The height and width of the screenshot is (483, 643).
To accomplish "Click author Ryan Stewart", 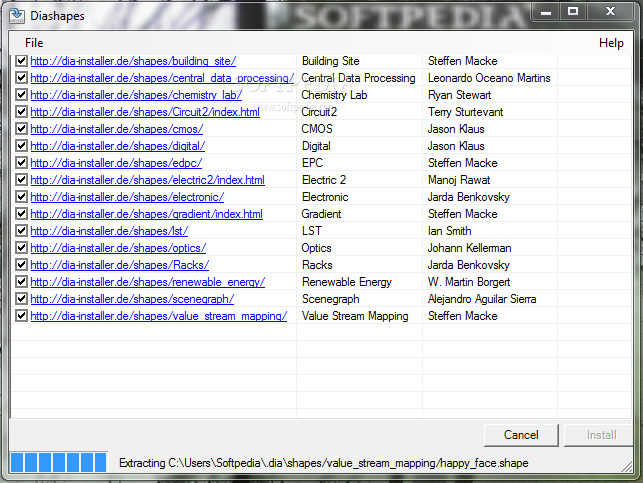I will pyautogui.click(x=459, y=95).
